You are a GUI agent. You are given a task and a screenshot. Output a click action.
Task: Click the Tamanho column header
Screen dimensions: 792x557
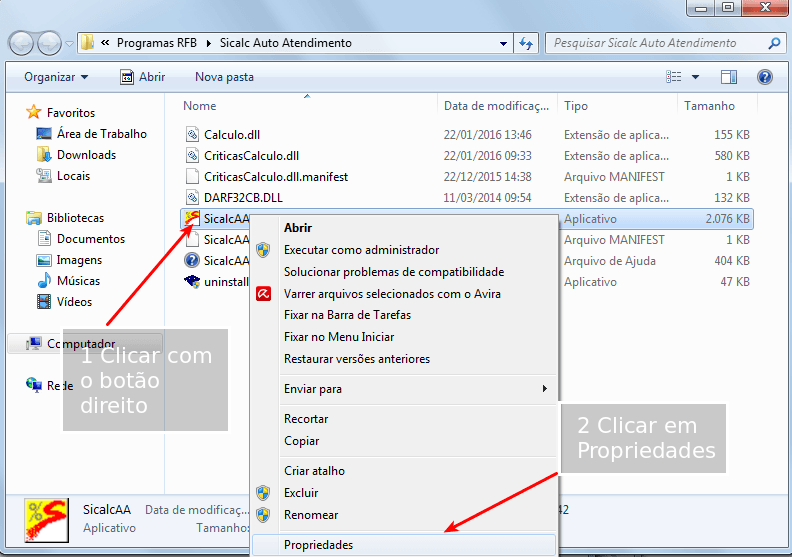(x=709, y=106)
